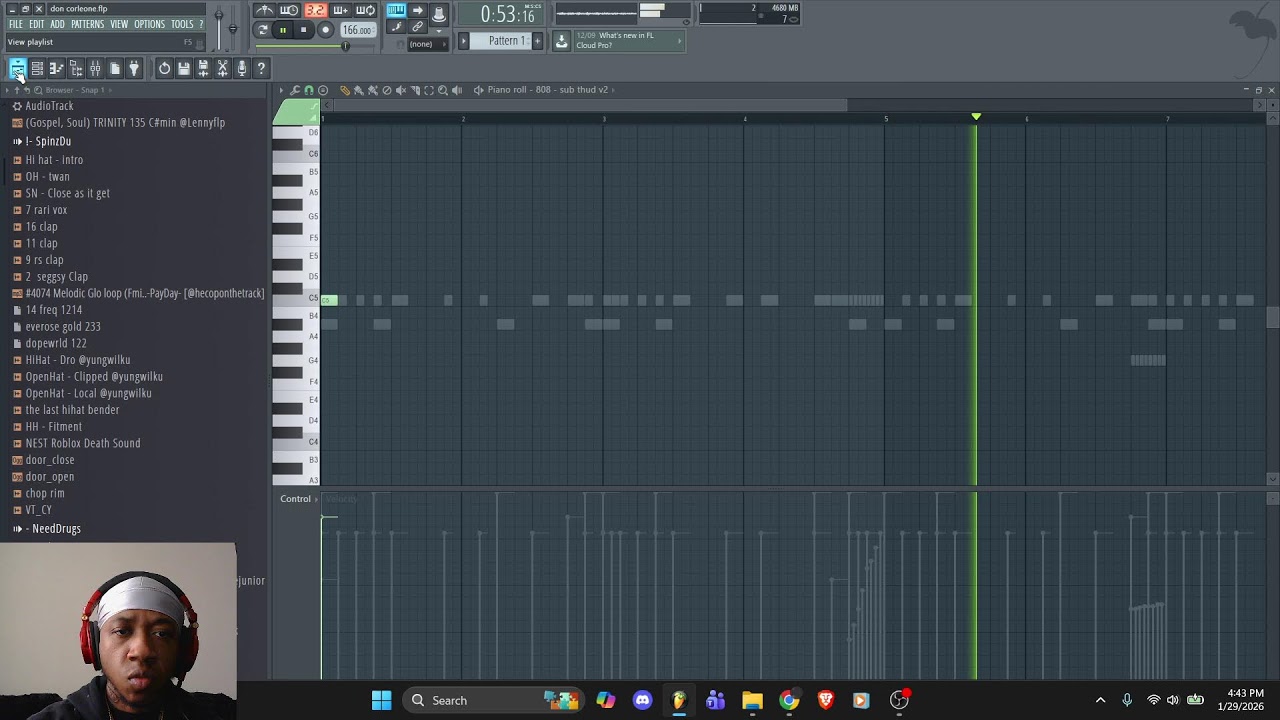Toggle loop recording button

(365, 10)
